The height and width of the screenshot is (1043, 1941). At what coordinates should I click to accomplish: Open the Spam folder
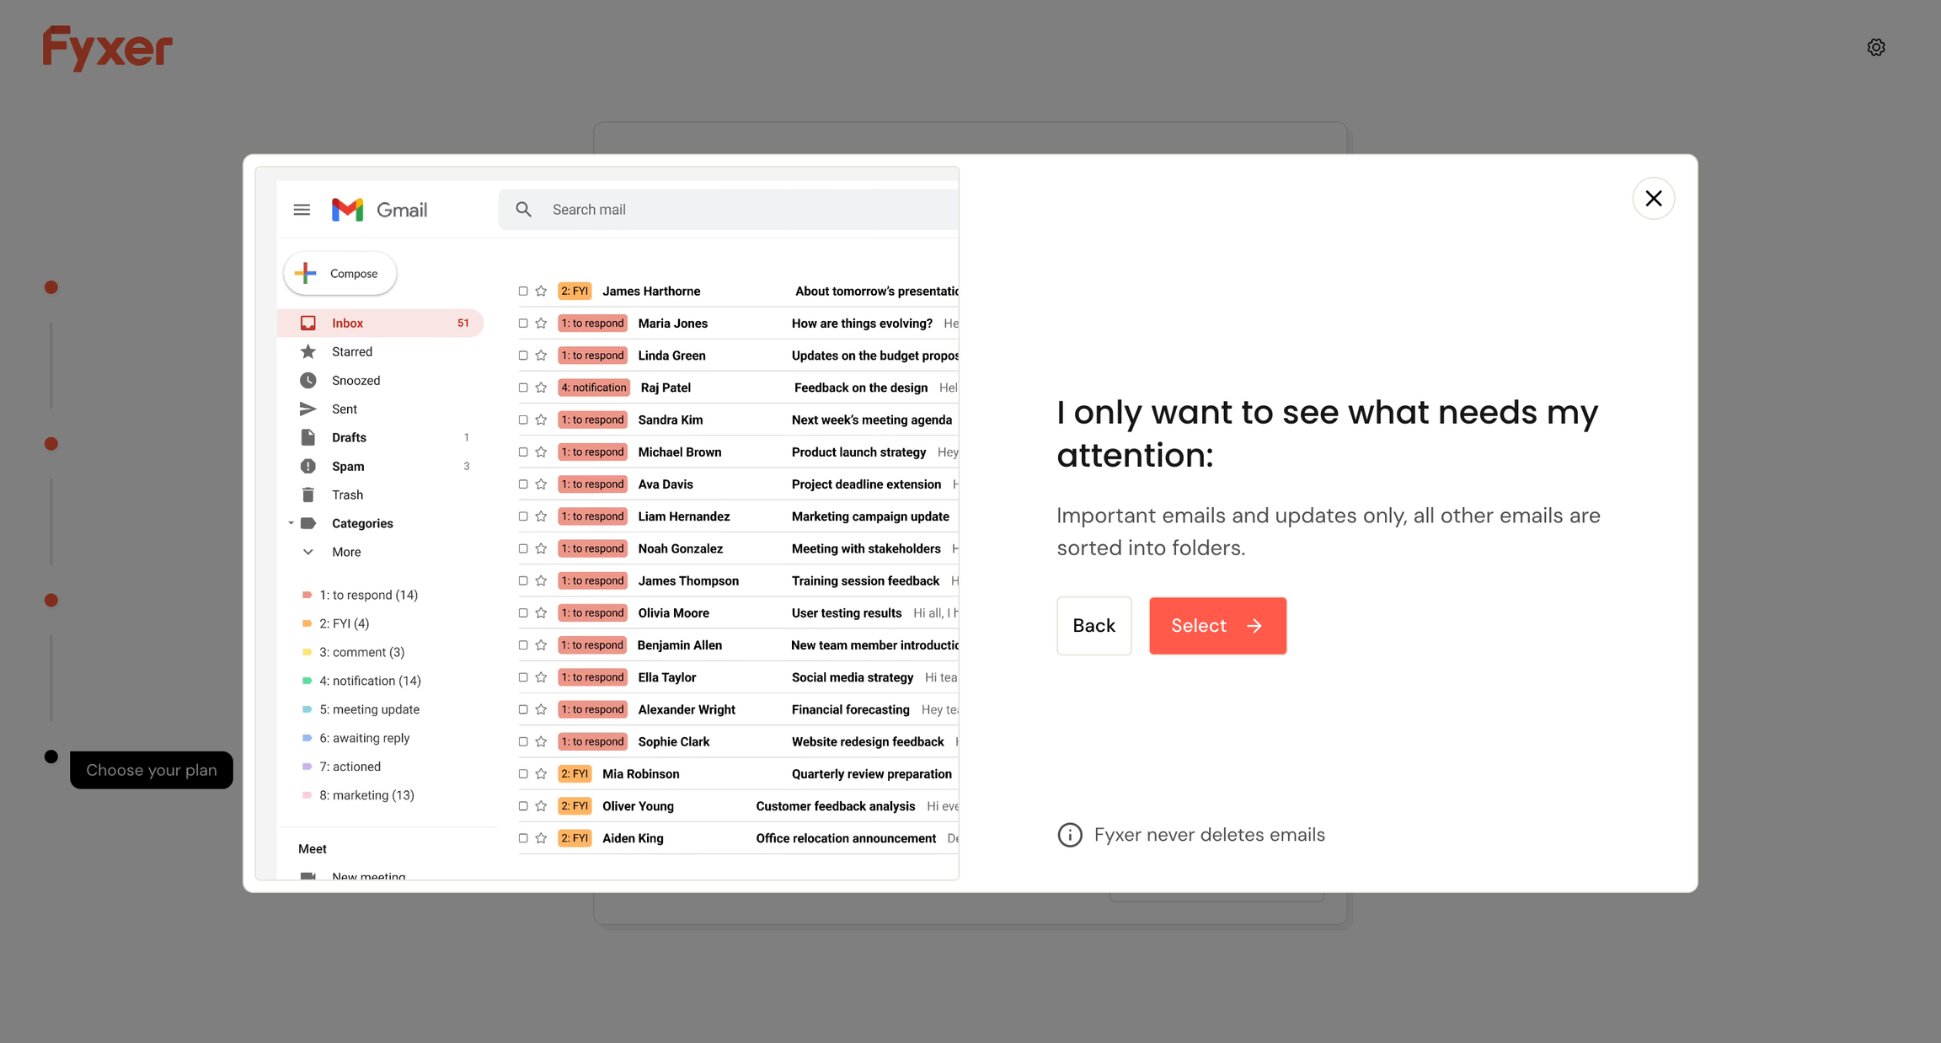(x=347, y=465)
